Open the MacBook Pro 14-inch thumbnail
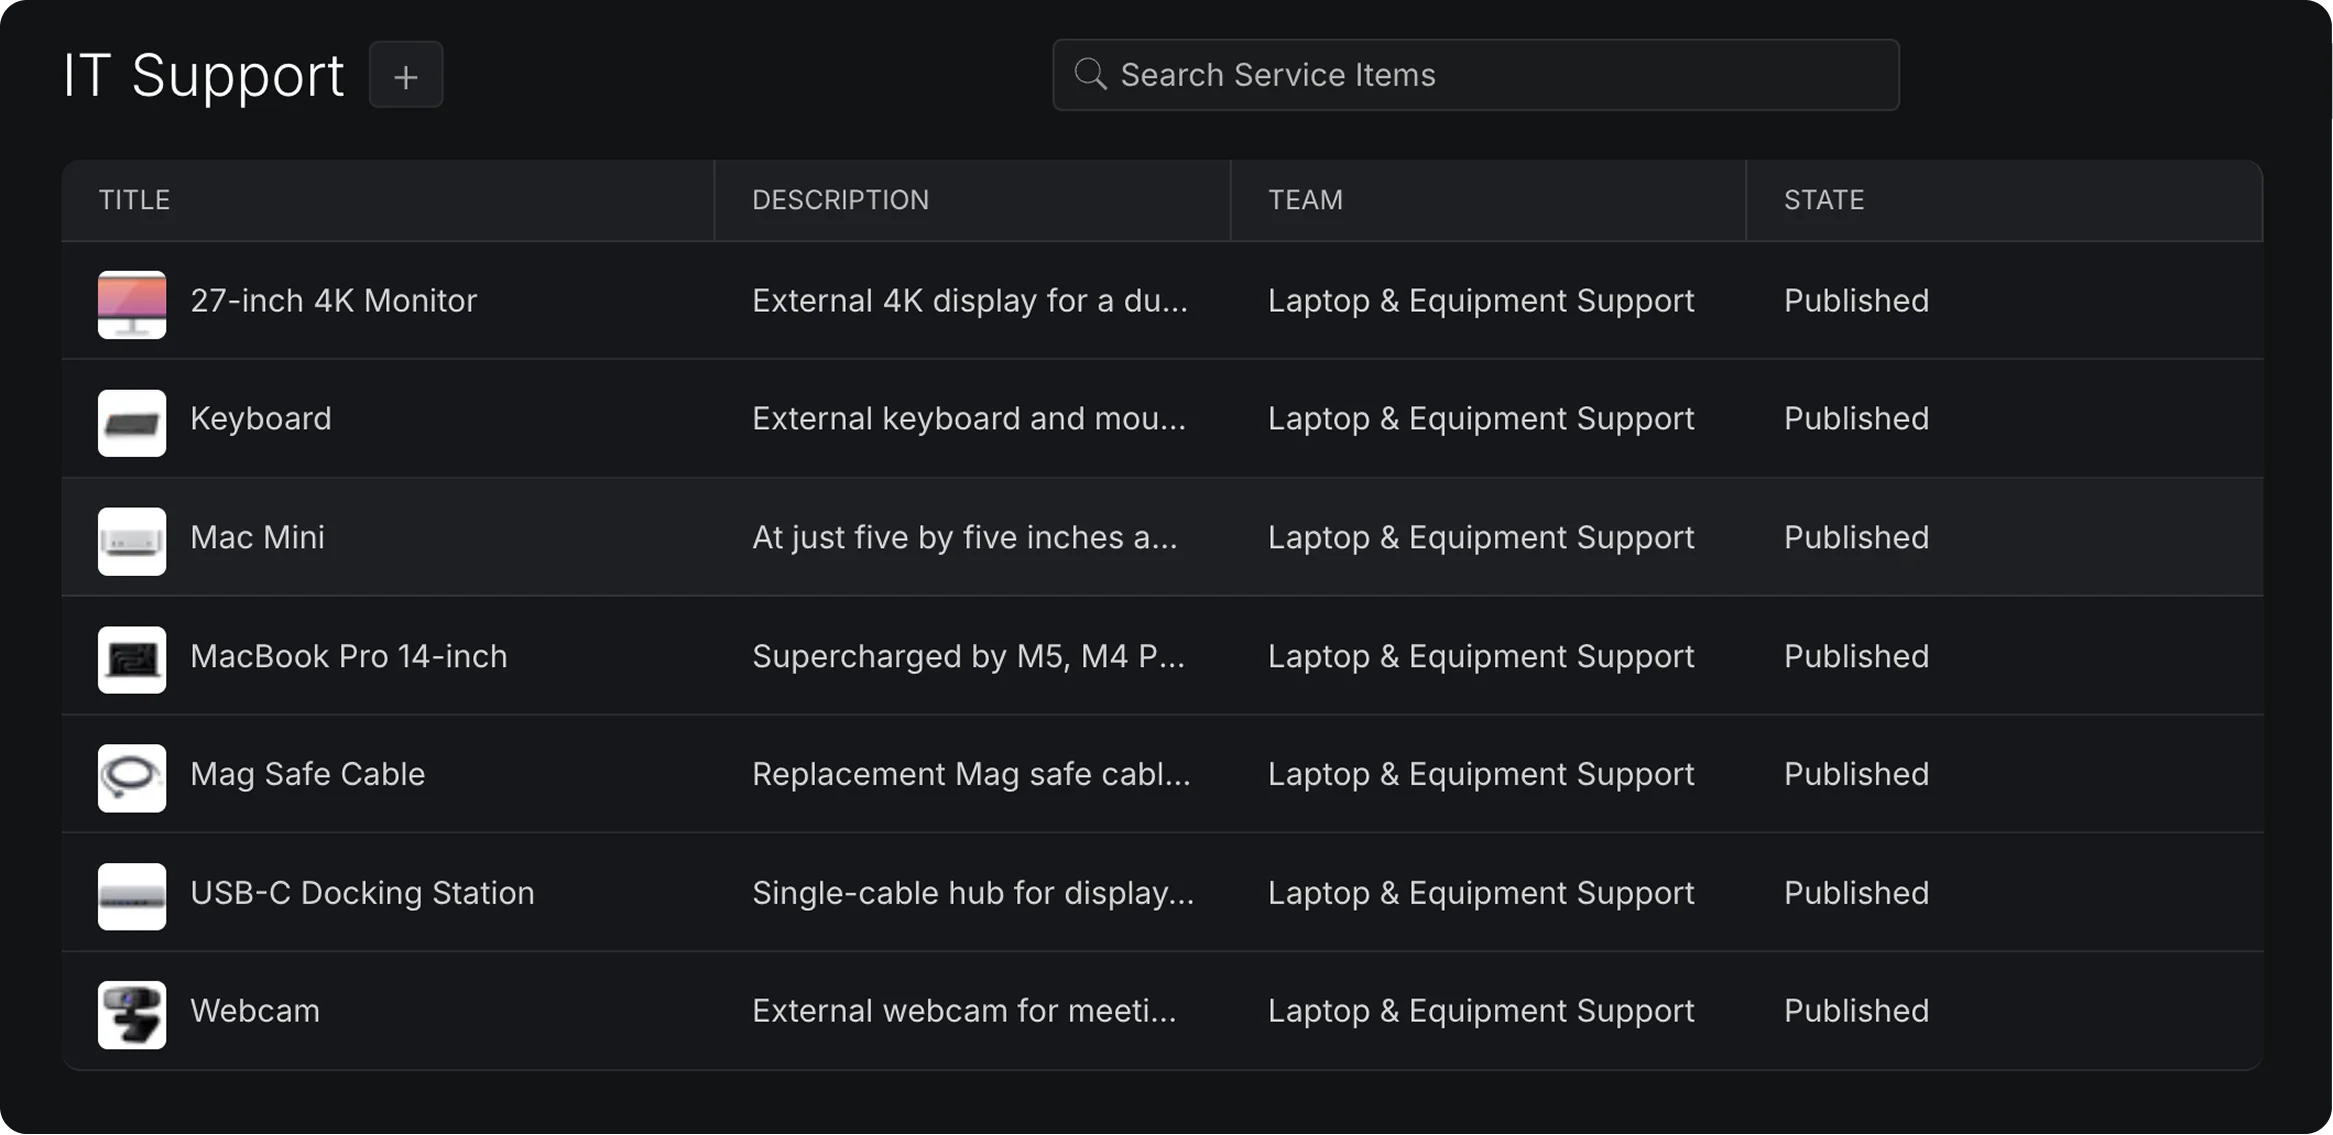 point(132,660)
